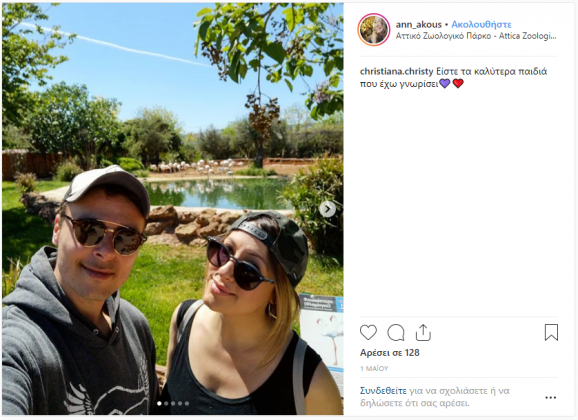Click the ann_akous username

click(418, 24)
